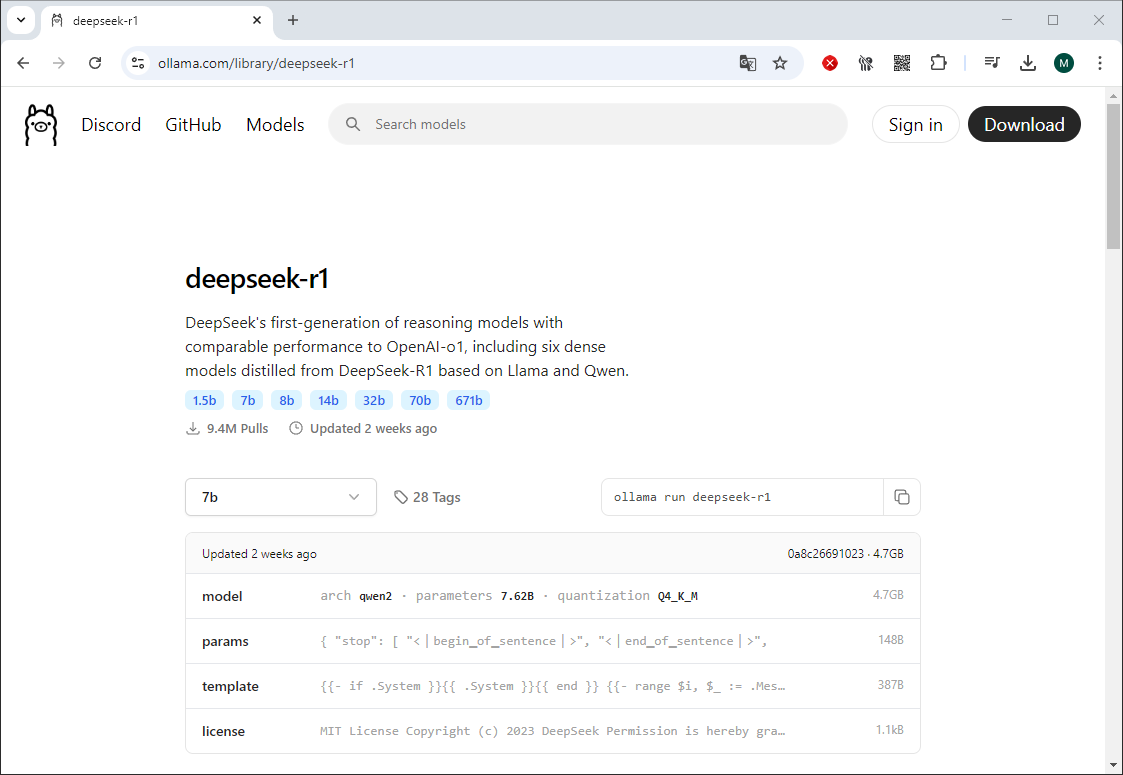Open the GitHub link
Image resolution: width=1123 pixels, height=775 pixels.
[x=193, y=125]
